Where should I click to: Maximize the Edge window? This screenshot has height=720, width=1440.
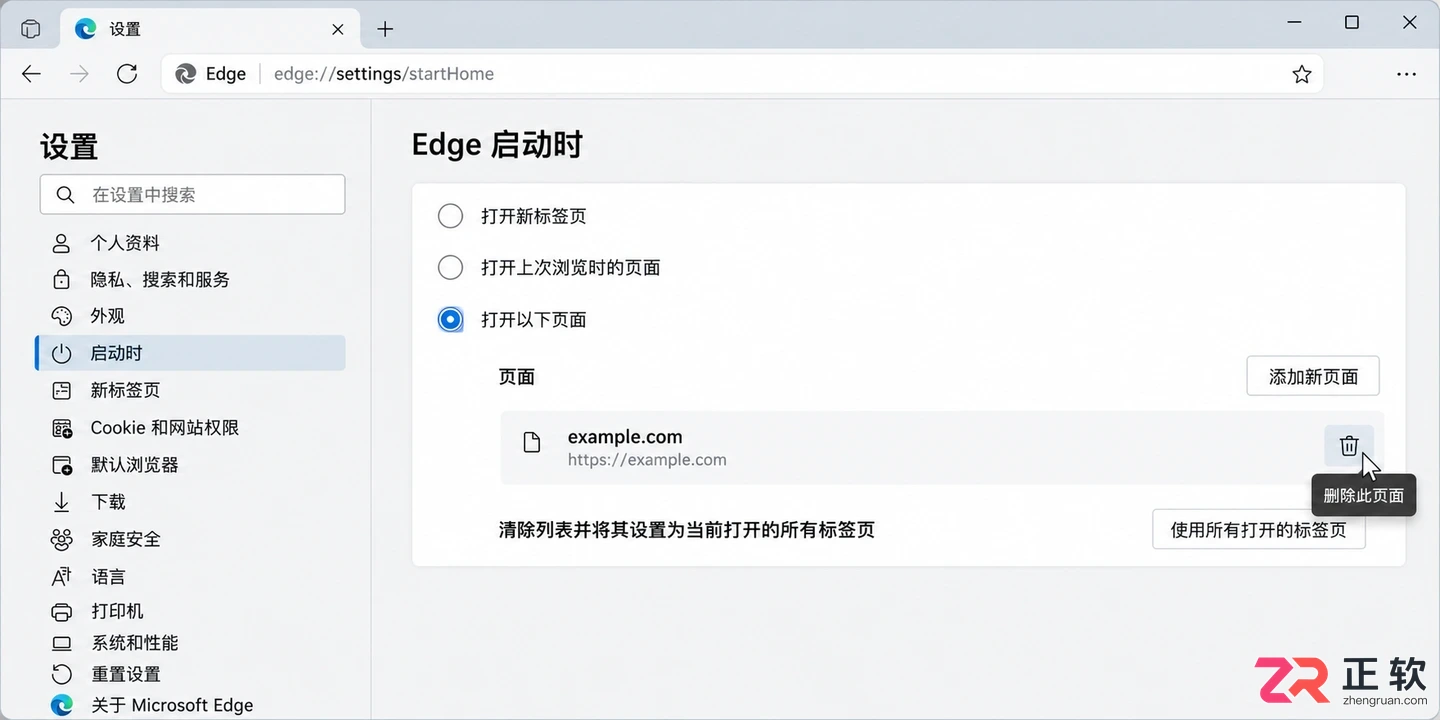pyautogui.click(x=1352, y=23)
